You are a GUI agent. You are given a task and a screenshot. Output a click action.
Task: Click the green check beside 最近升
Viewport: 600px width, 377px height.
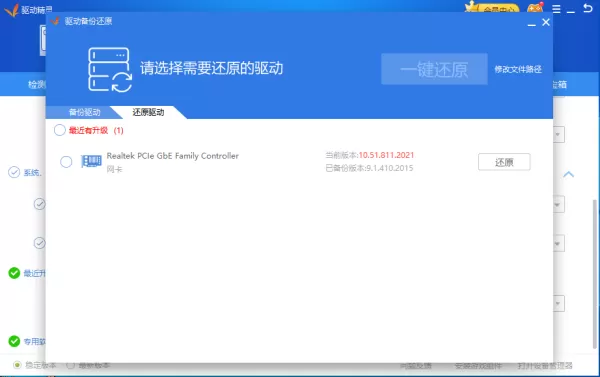(14, 273)
